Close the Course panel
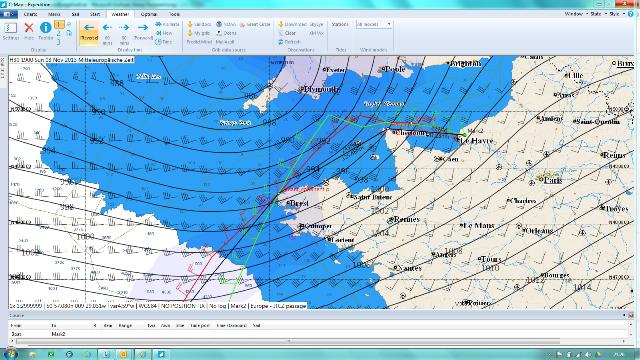The width and height of the screenshot is (640, 360). 631,315
